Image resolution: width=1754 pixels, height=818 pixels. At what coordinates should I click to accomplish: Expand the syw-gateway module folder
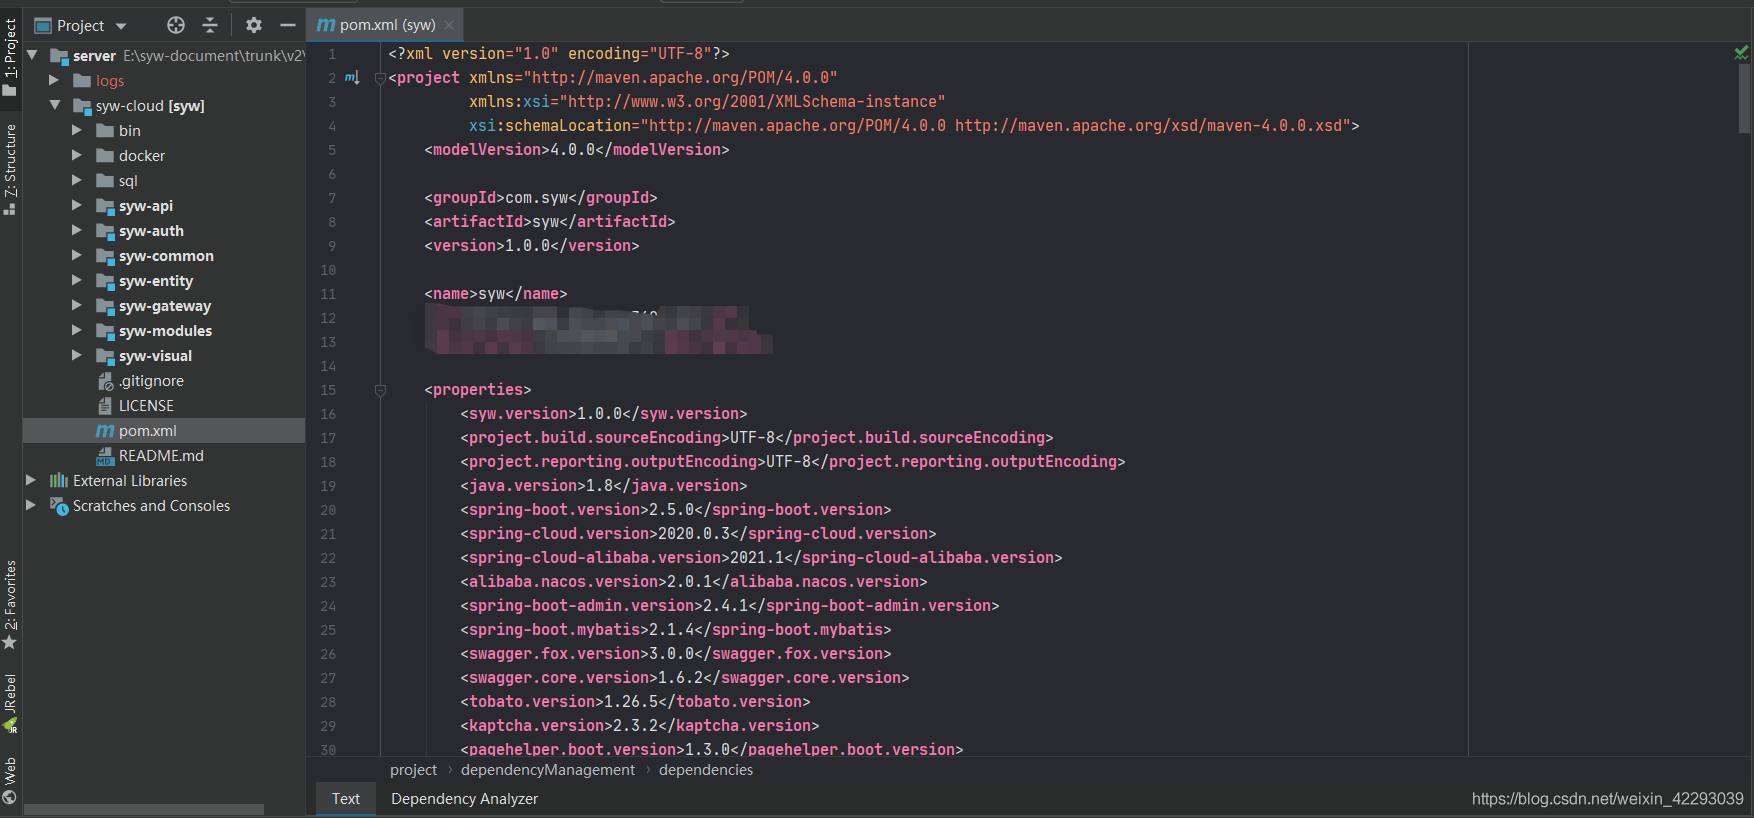pyautogui.click(x=77, y=305)
